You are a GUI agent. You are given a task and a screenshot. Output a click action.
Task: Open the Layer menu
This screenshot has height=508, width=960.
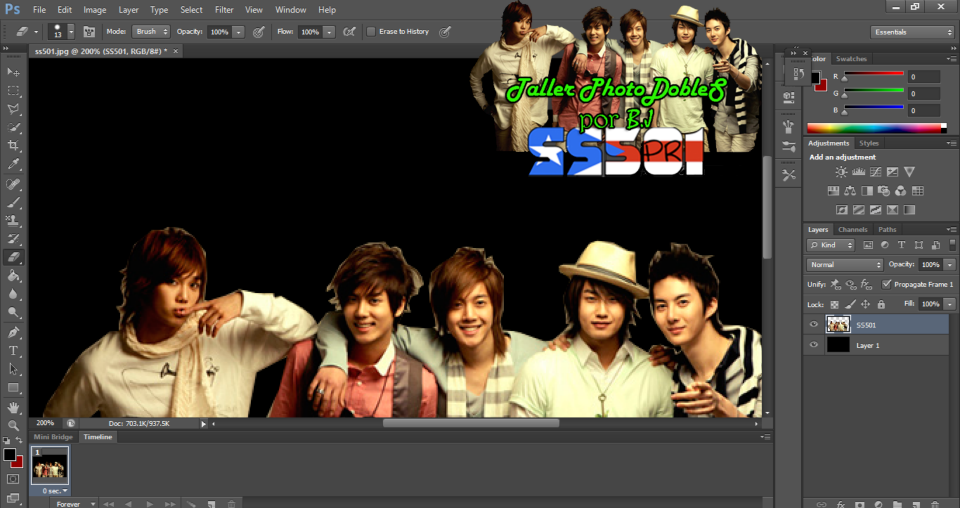click(128, 10)
